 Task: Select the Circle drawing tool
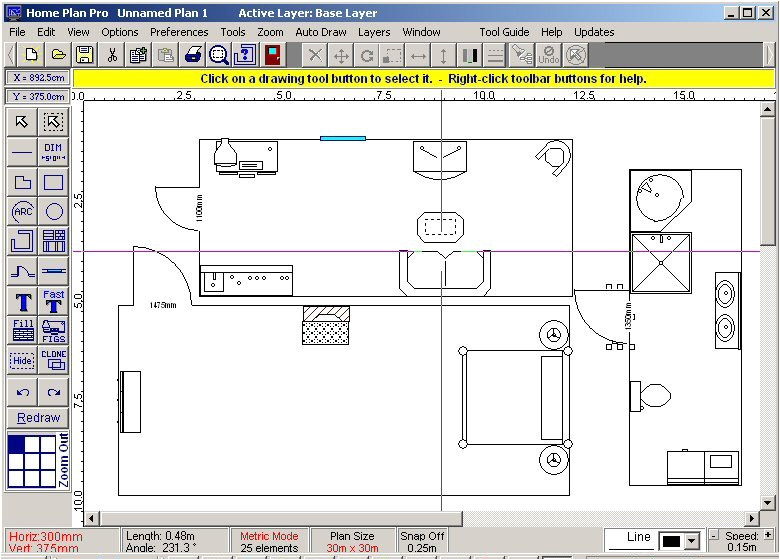tap(54, 211)
